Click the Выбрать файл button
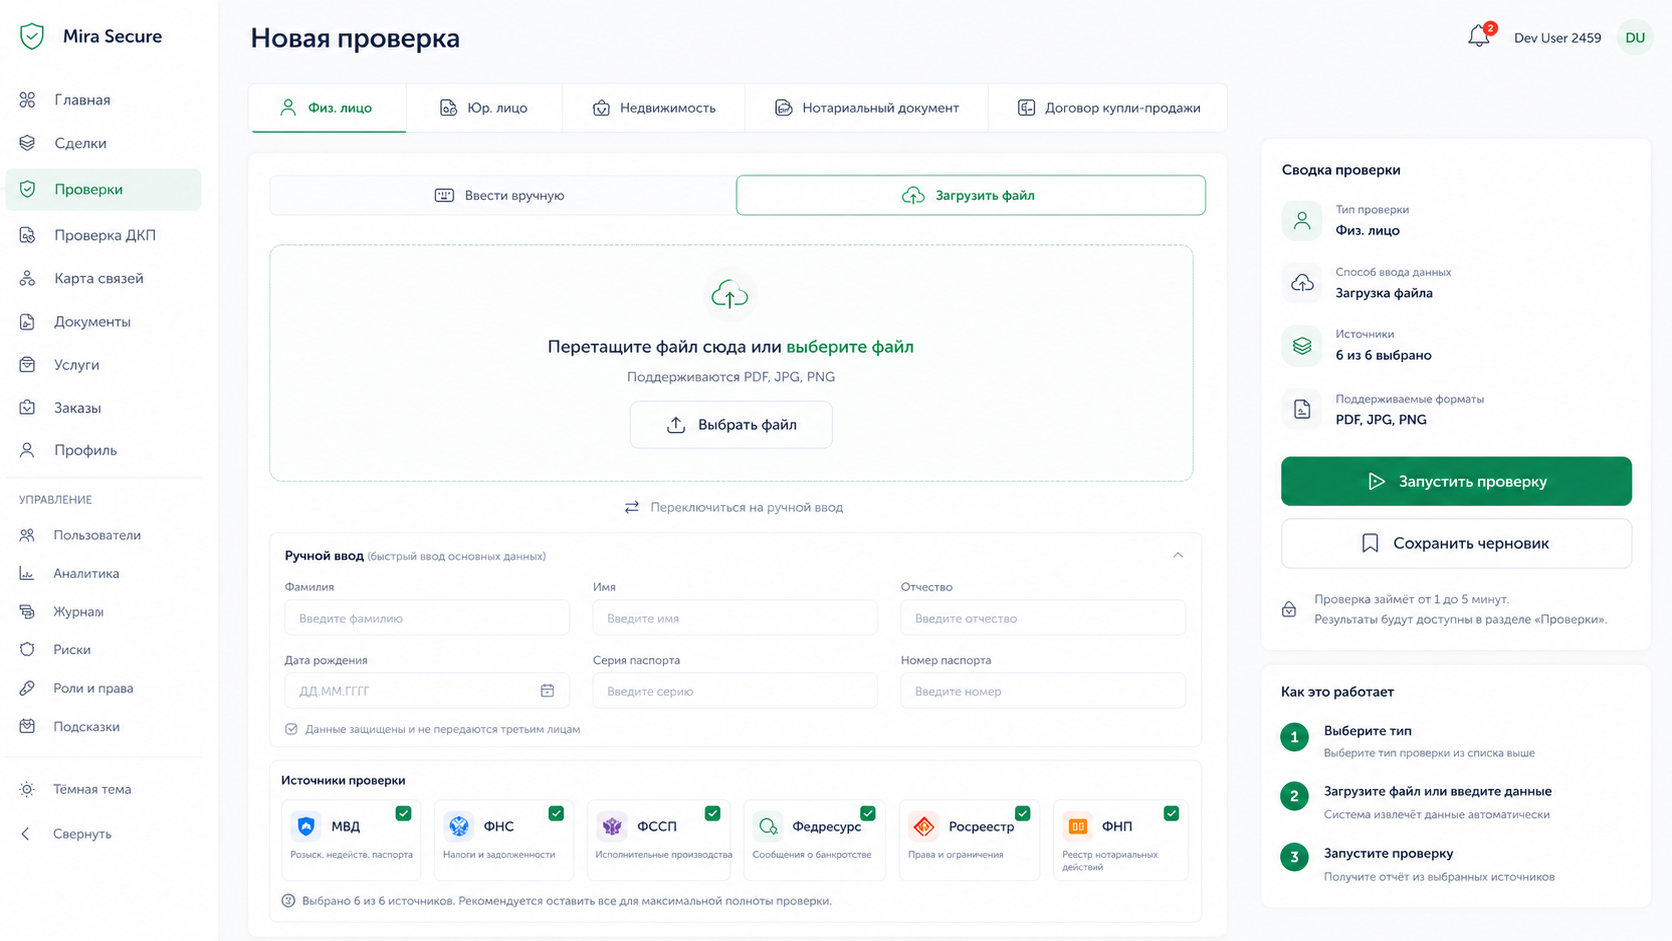The width and height of the screenshot is (1672, 941). [731, 425]
